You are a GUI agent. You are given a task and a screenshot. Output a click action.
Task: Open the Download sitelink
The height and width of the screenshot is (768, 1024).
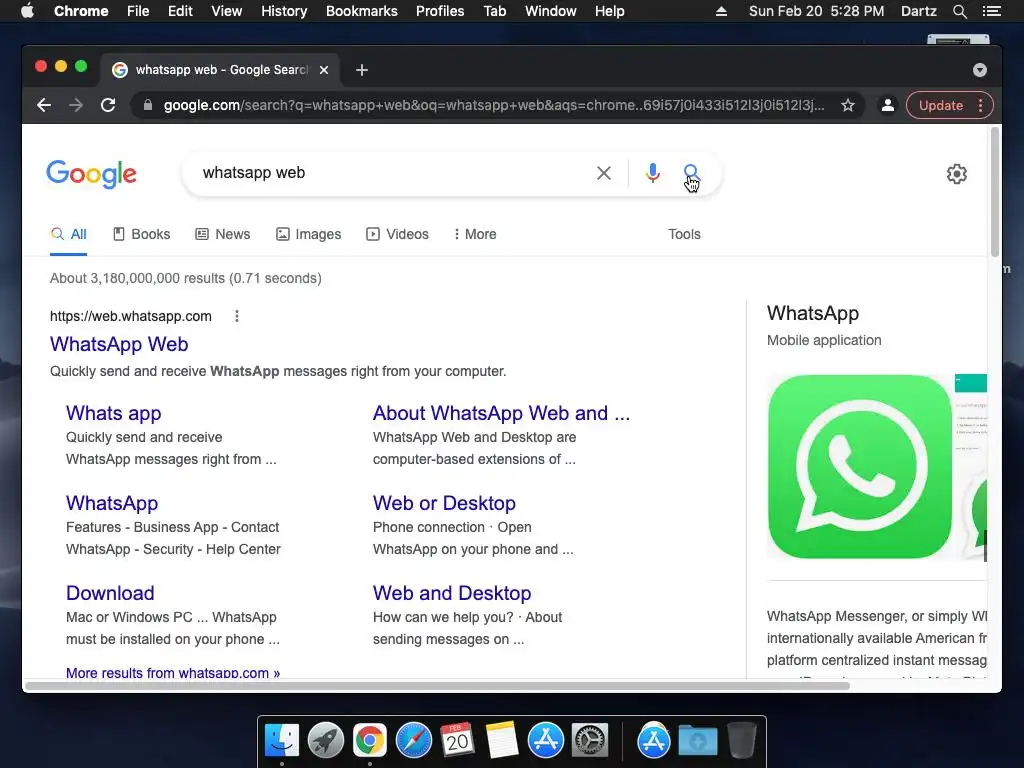110,593
